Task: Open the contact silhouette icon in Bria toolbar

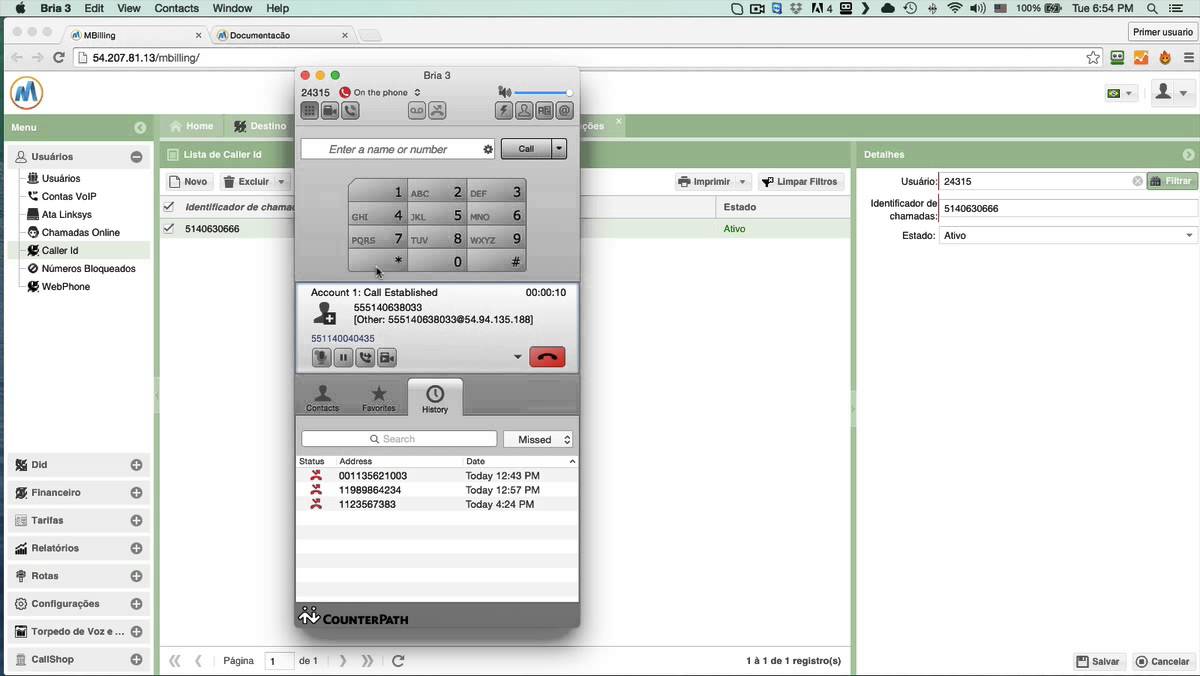Action: [524, 111]
